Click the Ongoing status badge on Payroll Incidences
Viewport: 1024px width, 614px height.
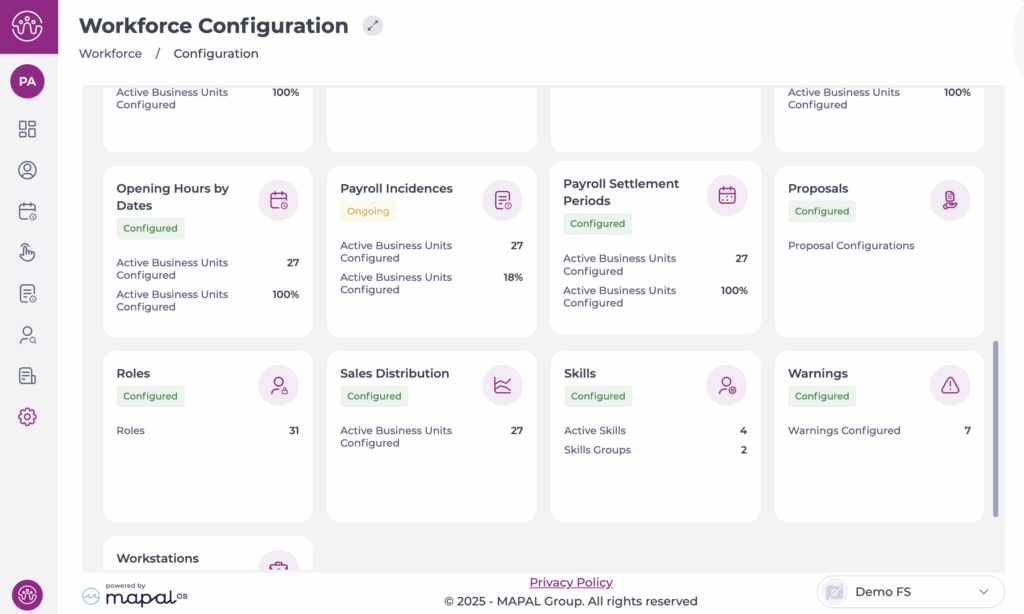[368, 211]
